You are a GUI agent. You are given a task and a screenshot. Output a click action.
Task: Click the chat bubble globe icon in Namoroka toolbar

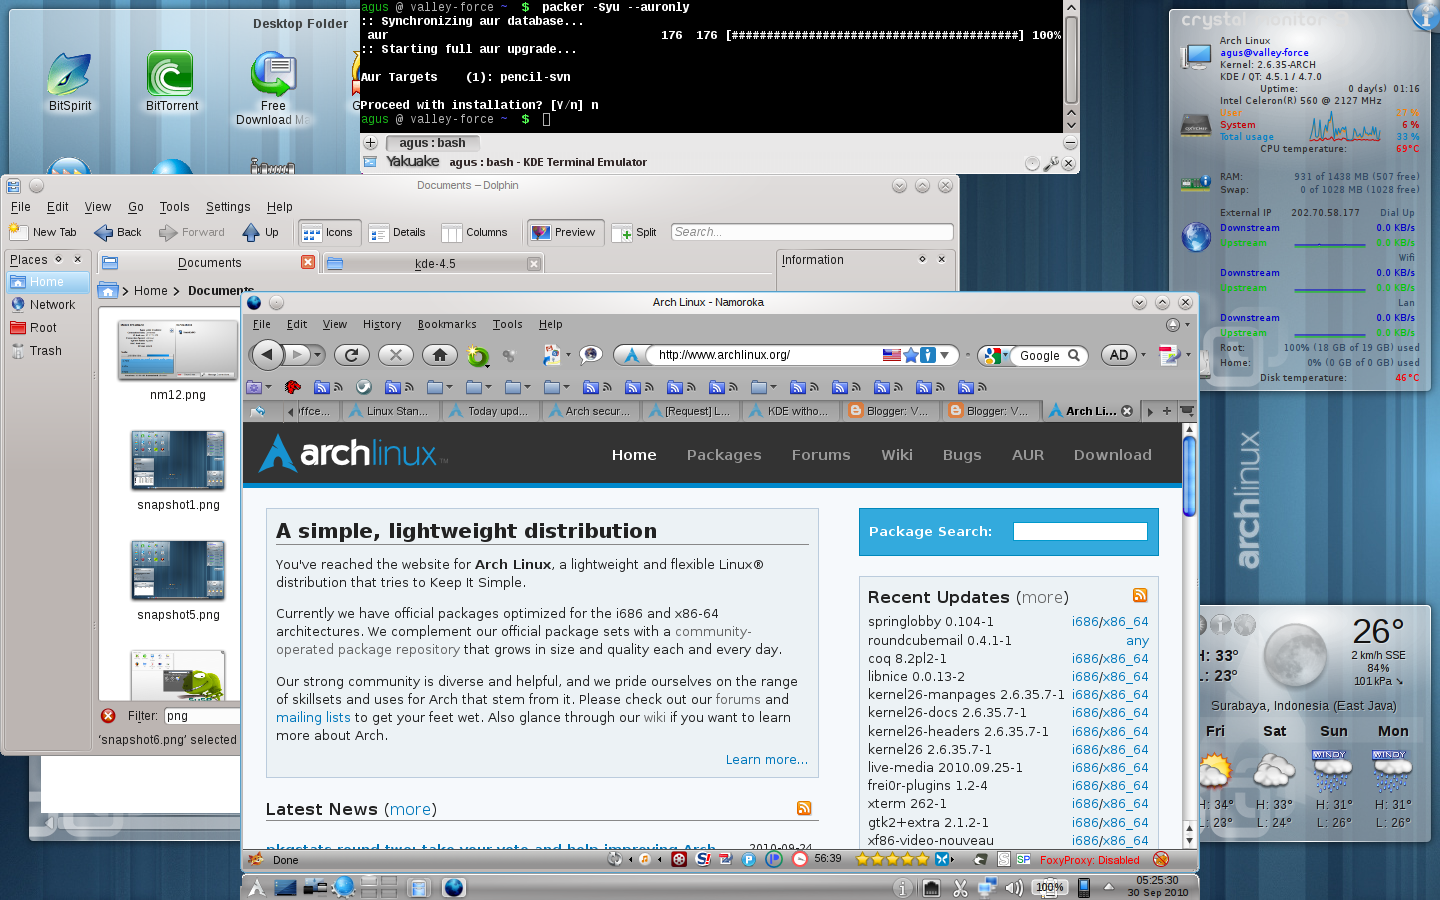point(591,355)
